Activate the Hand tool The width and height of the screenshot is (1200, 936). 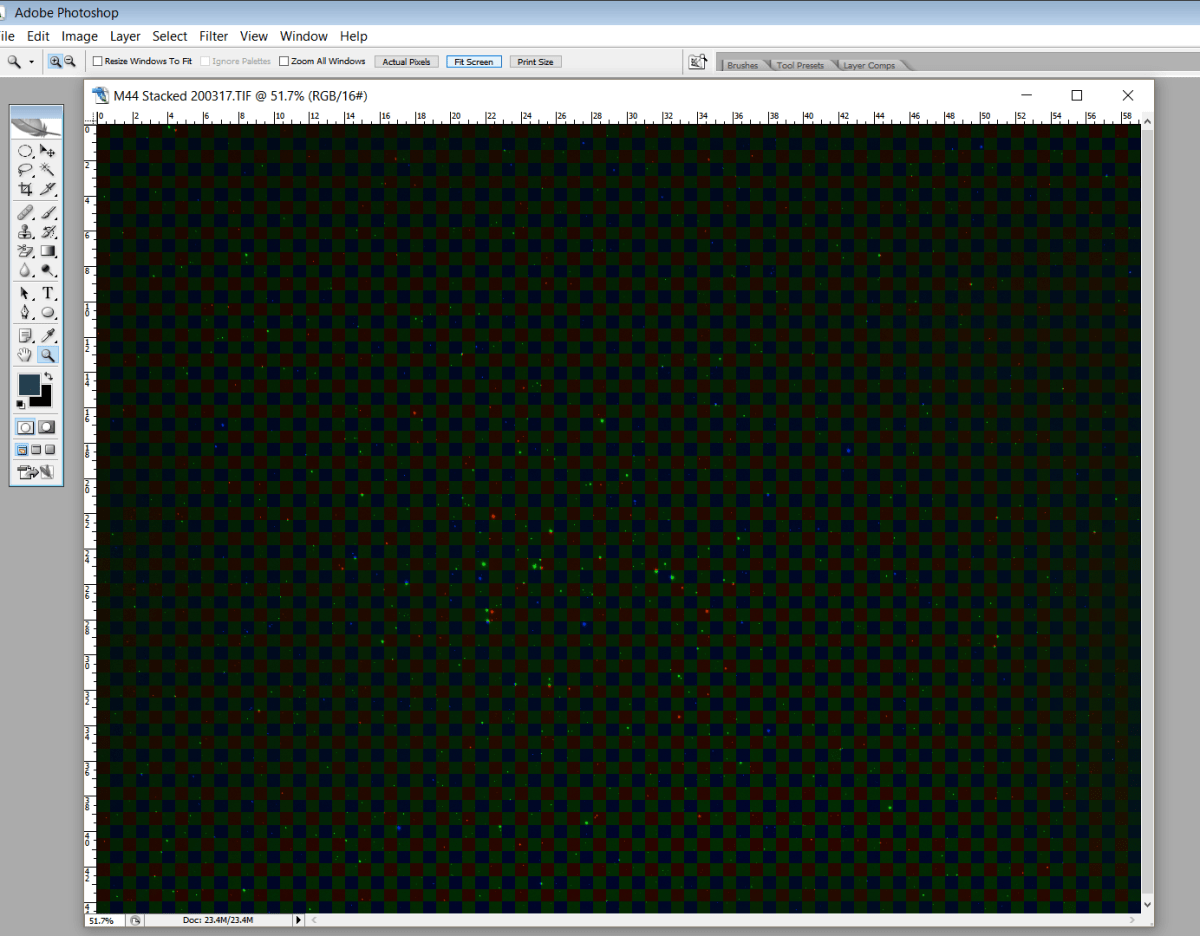(26, 355)
